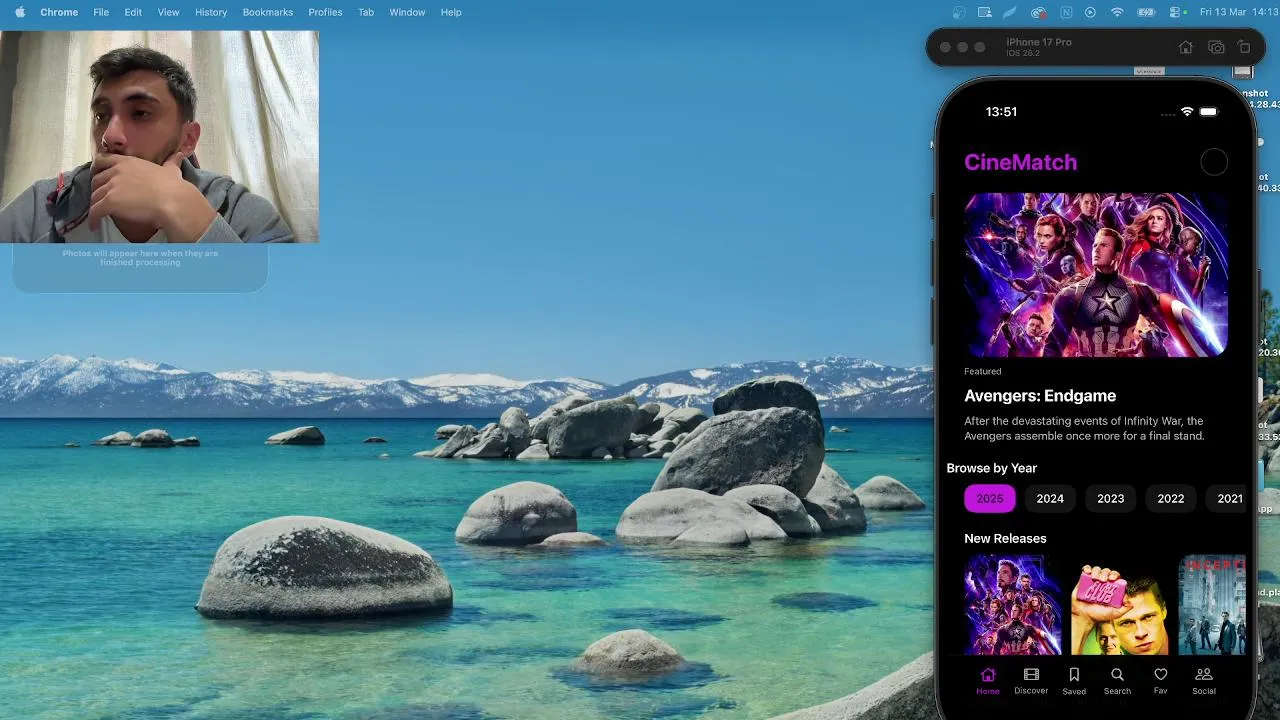
Task: Open the screen-sharing presenter menu bar icon
Action: click(x=985, y=12)
